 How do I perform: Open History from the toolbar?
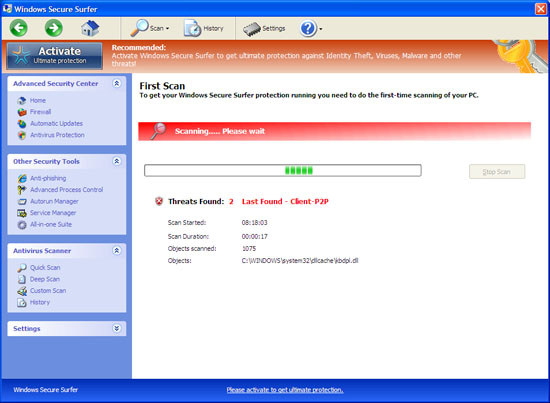(x=204, y=28)
